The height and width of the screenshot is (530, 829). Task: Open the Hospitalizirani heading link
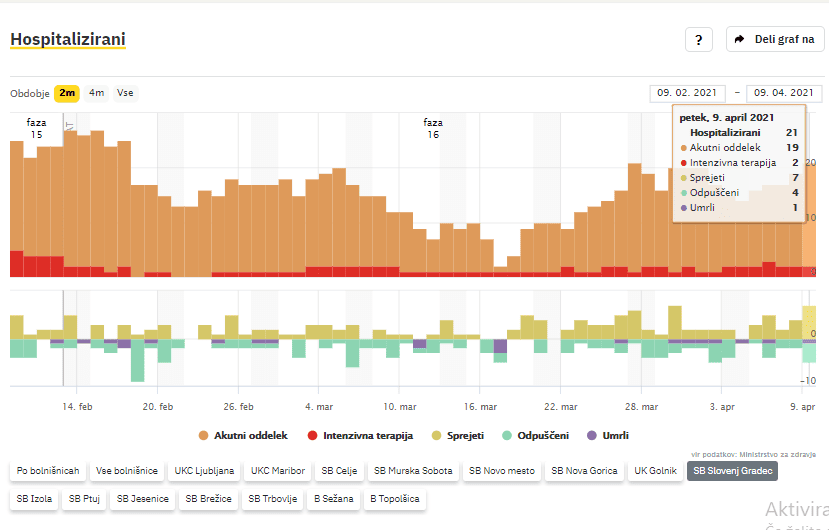click(67, 39)
